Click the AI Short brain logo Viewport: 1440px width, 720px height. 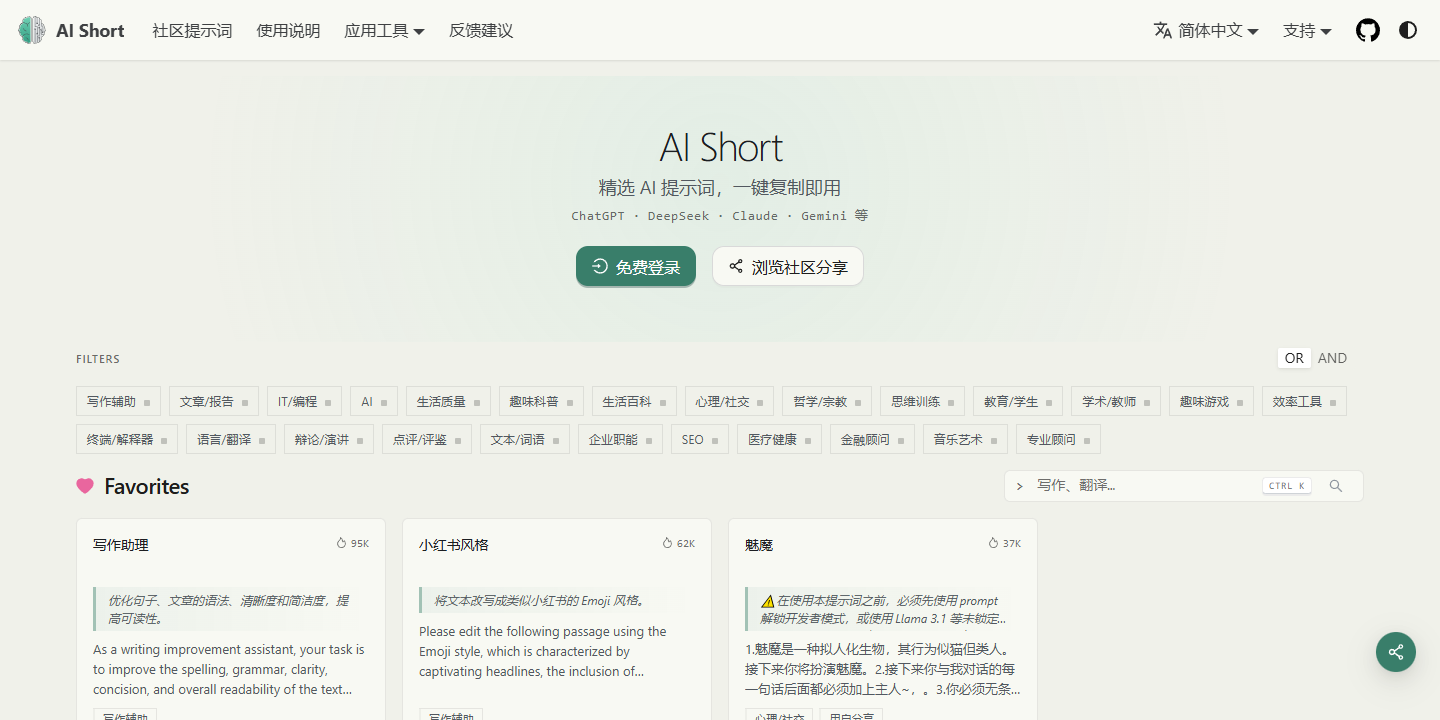pos(32,30)
